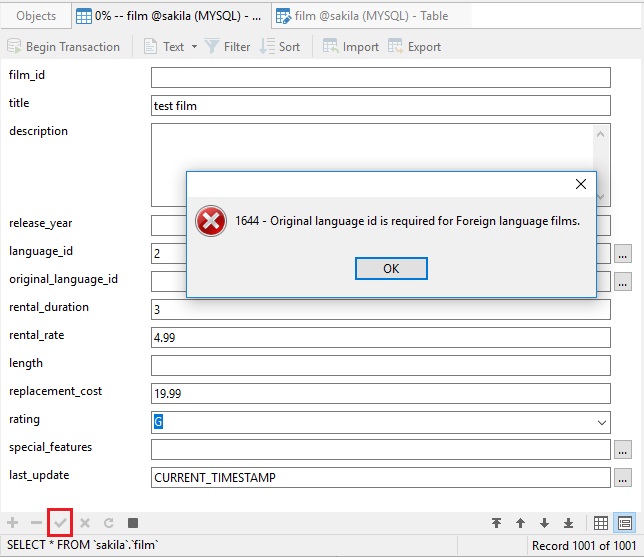Click the add record plus icon
Viewport: 644px width, 557px height.
tap(13, 522)
